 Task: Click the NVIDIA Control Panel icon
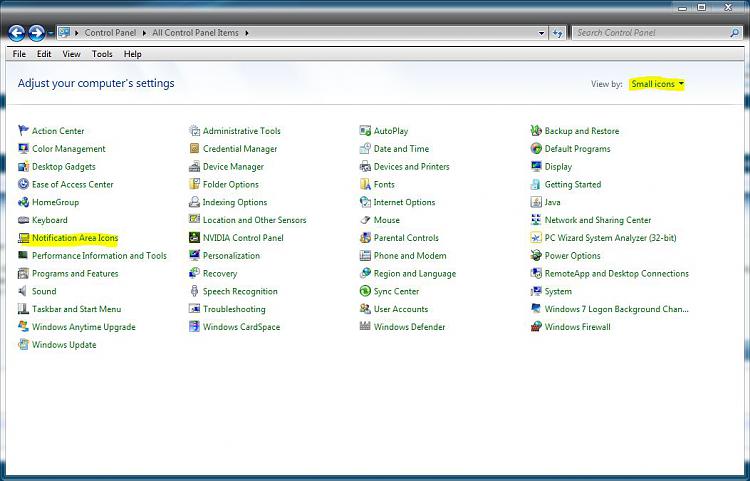tap(194, 237)
